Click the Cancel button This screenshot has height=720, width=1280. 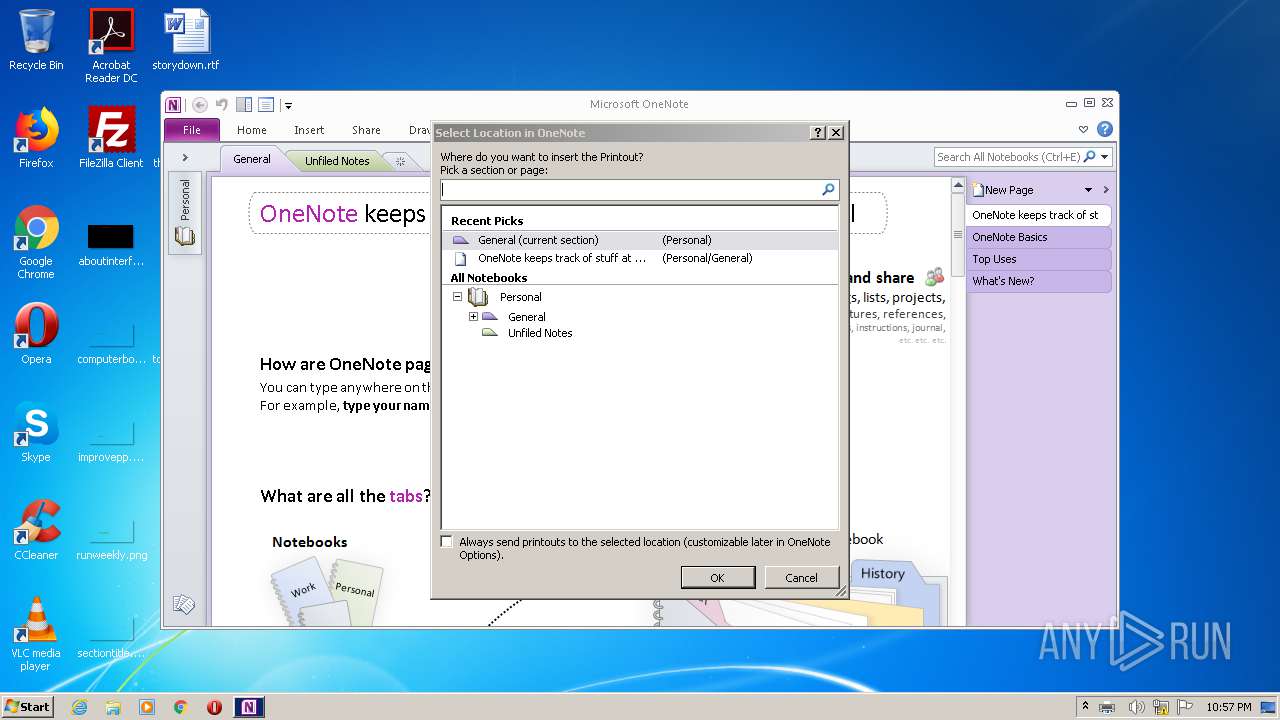801,578
